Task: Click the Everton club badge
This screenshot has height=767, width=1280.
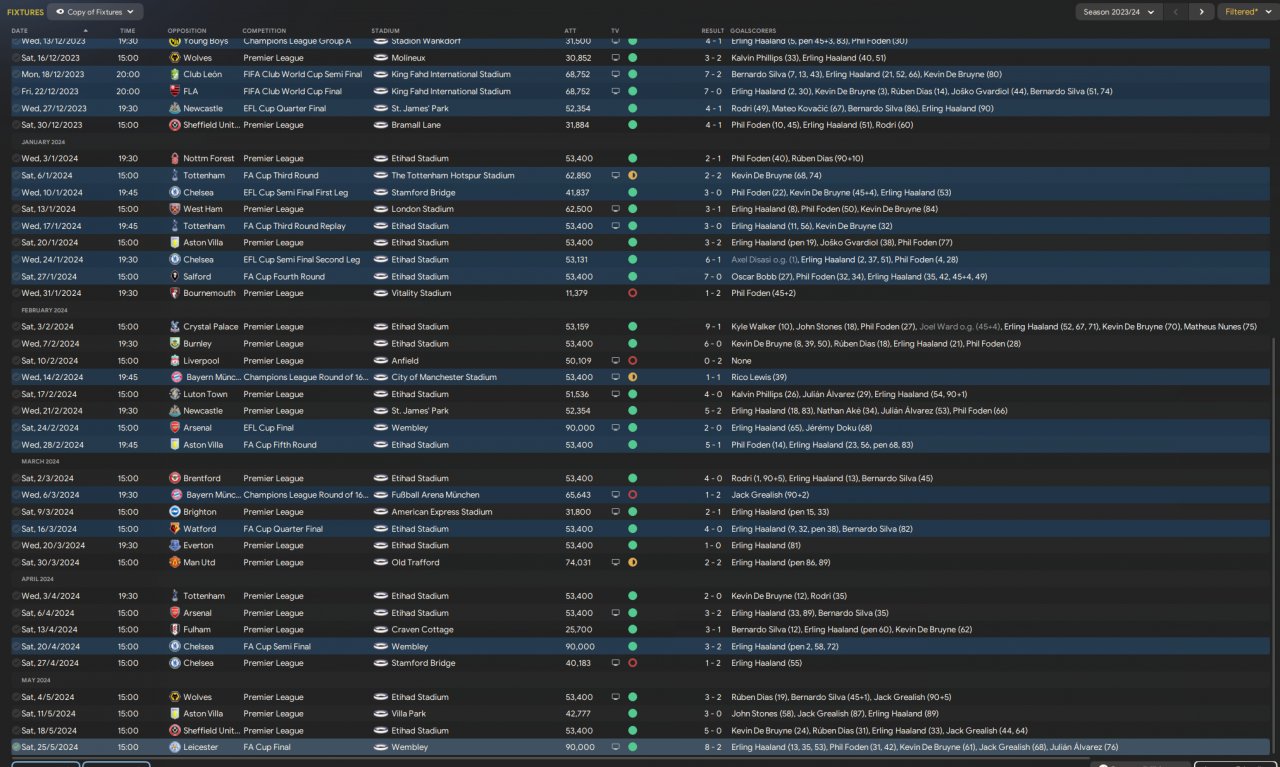Action: 175,546
